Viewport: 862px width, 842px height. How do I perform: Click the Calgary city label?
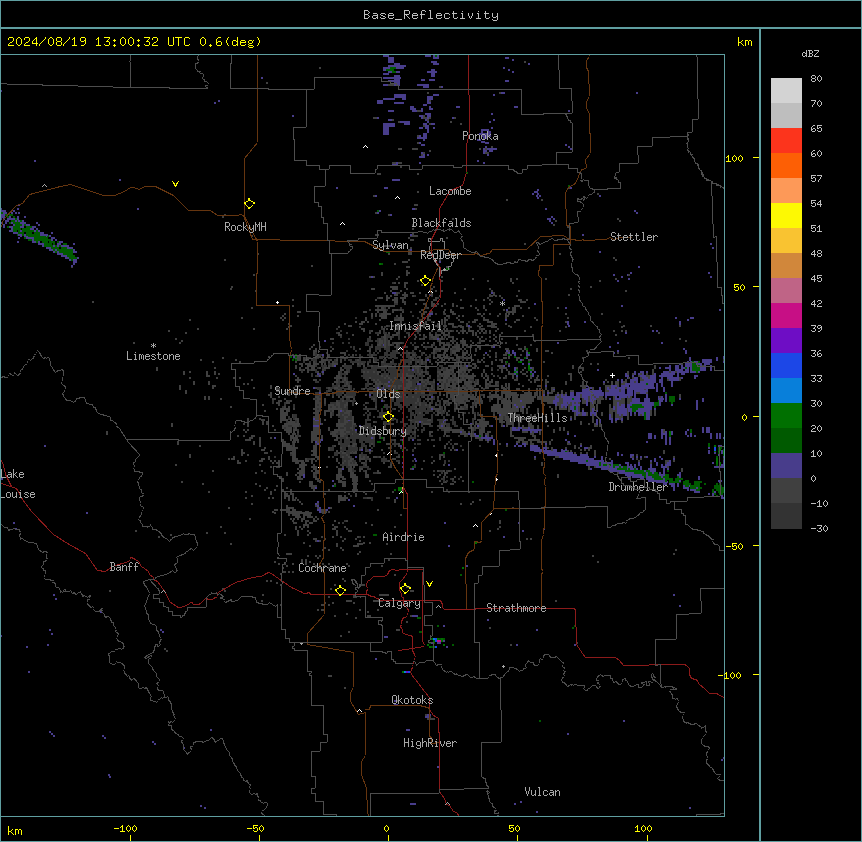click(x=399, y=603)
